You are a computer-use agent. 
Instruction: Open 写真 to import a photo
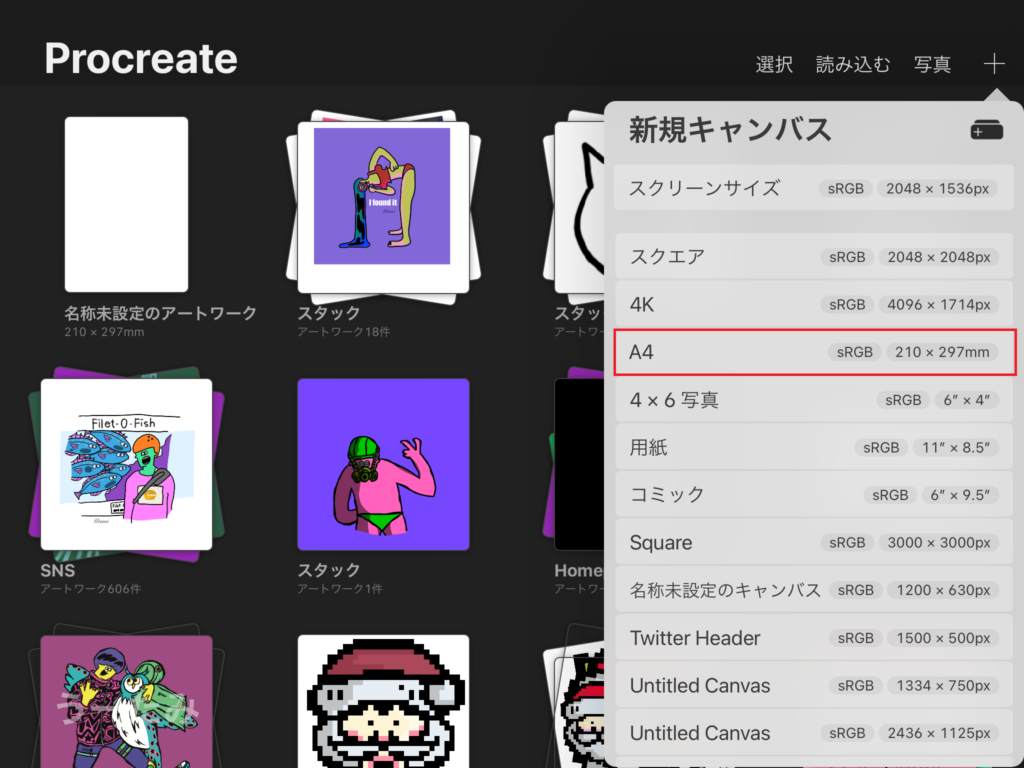932,65
